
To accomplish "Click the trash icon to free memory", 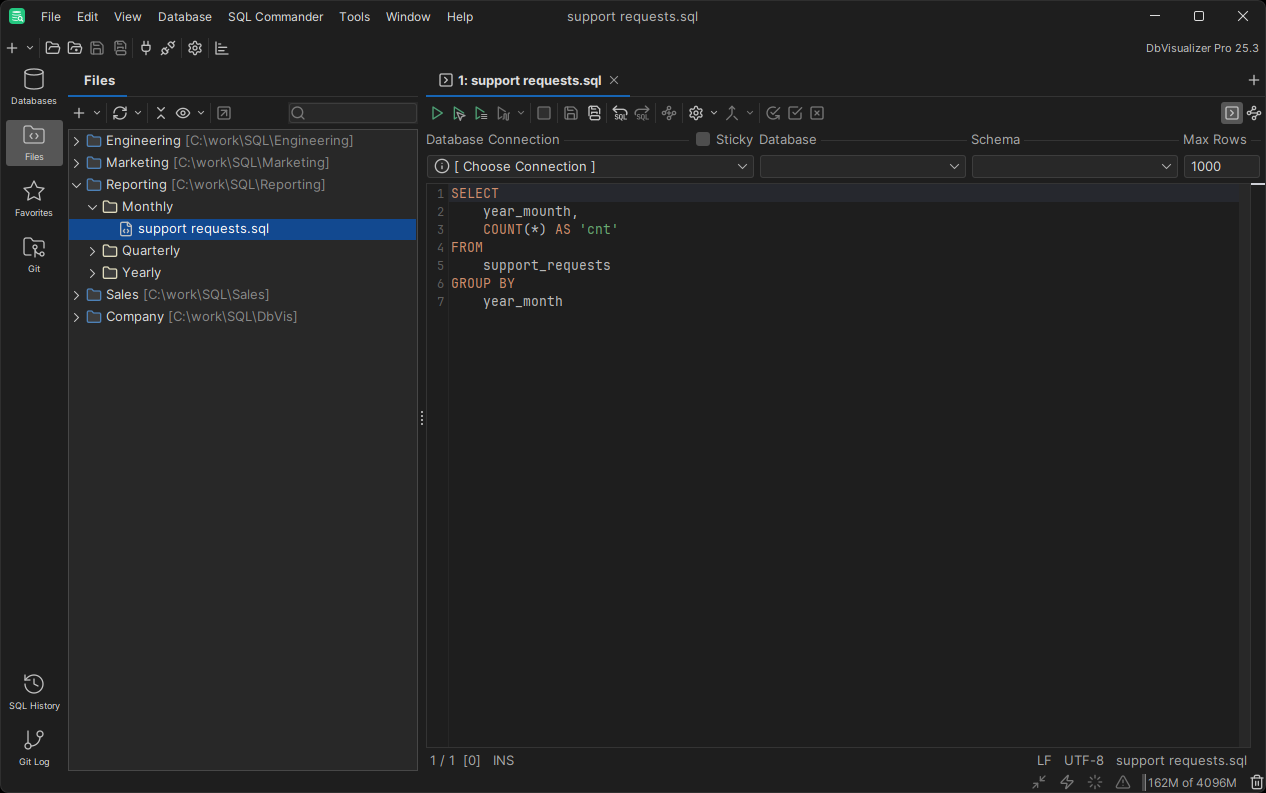I will (1256, 782).
